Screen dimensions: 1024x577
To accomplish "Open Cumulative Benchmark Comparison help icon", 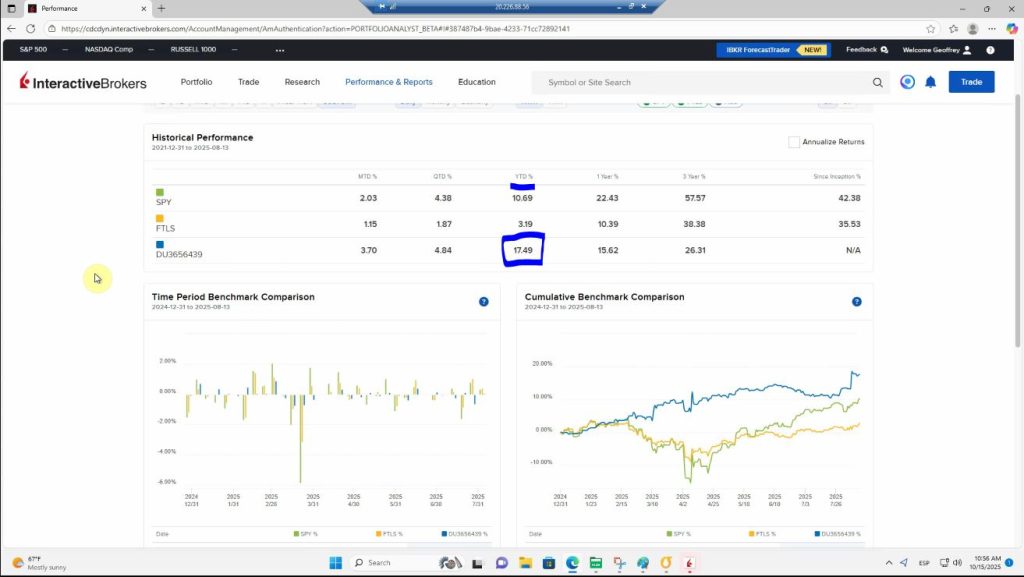I will (x=856, y=301).
